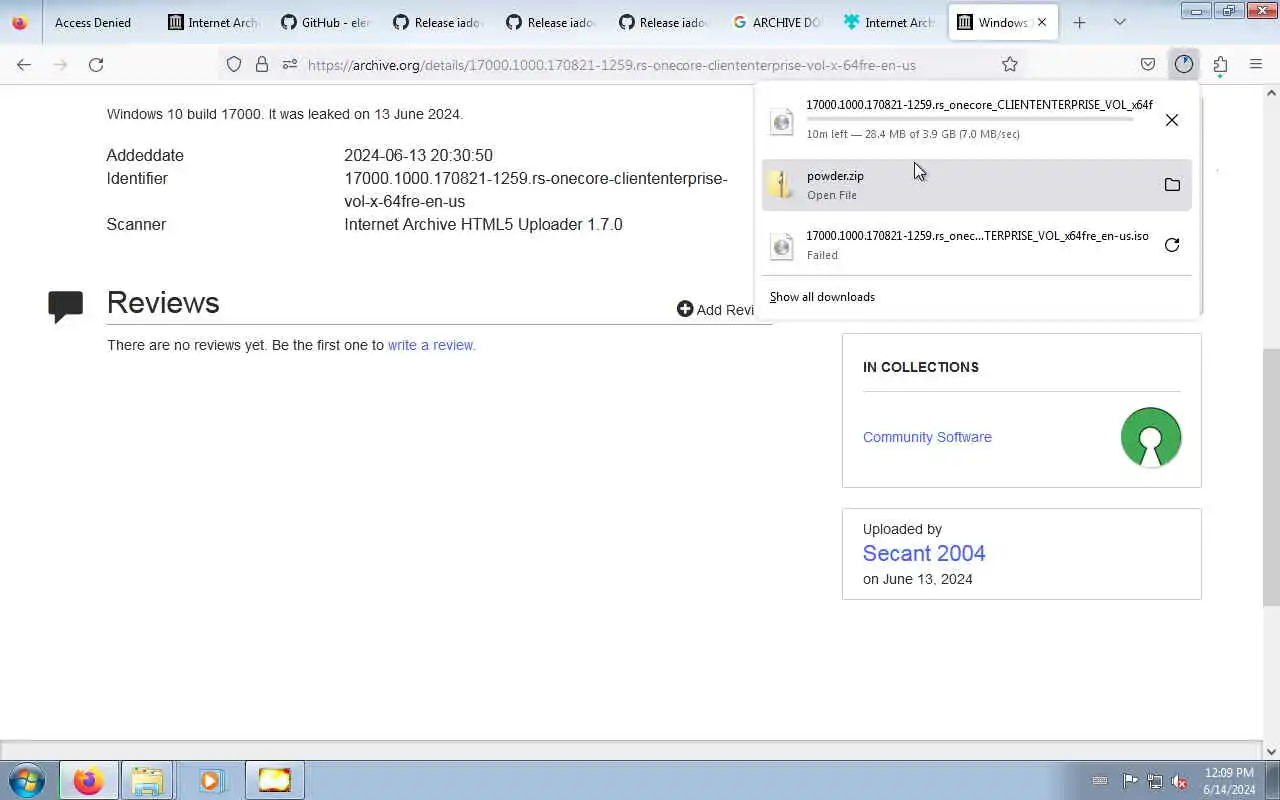Show site security info via the padlock icon
Image resolution: width=1280 pixels, height=800 pixels.
pos(262,64)
